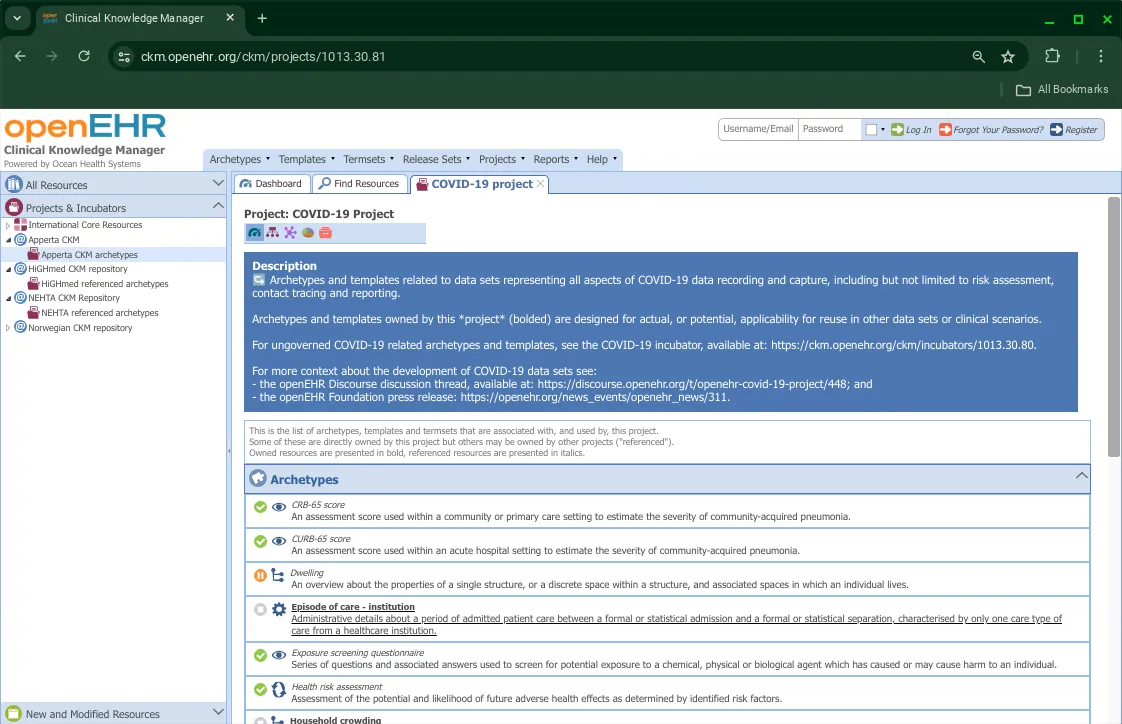
Task: Click the Log In button
Action: pyautogui.click(x=911, y=130)
